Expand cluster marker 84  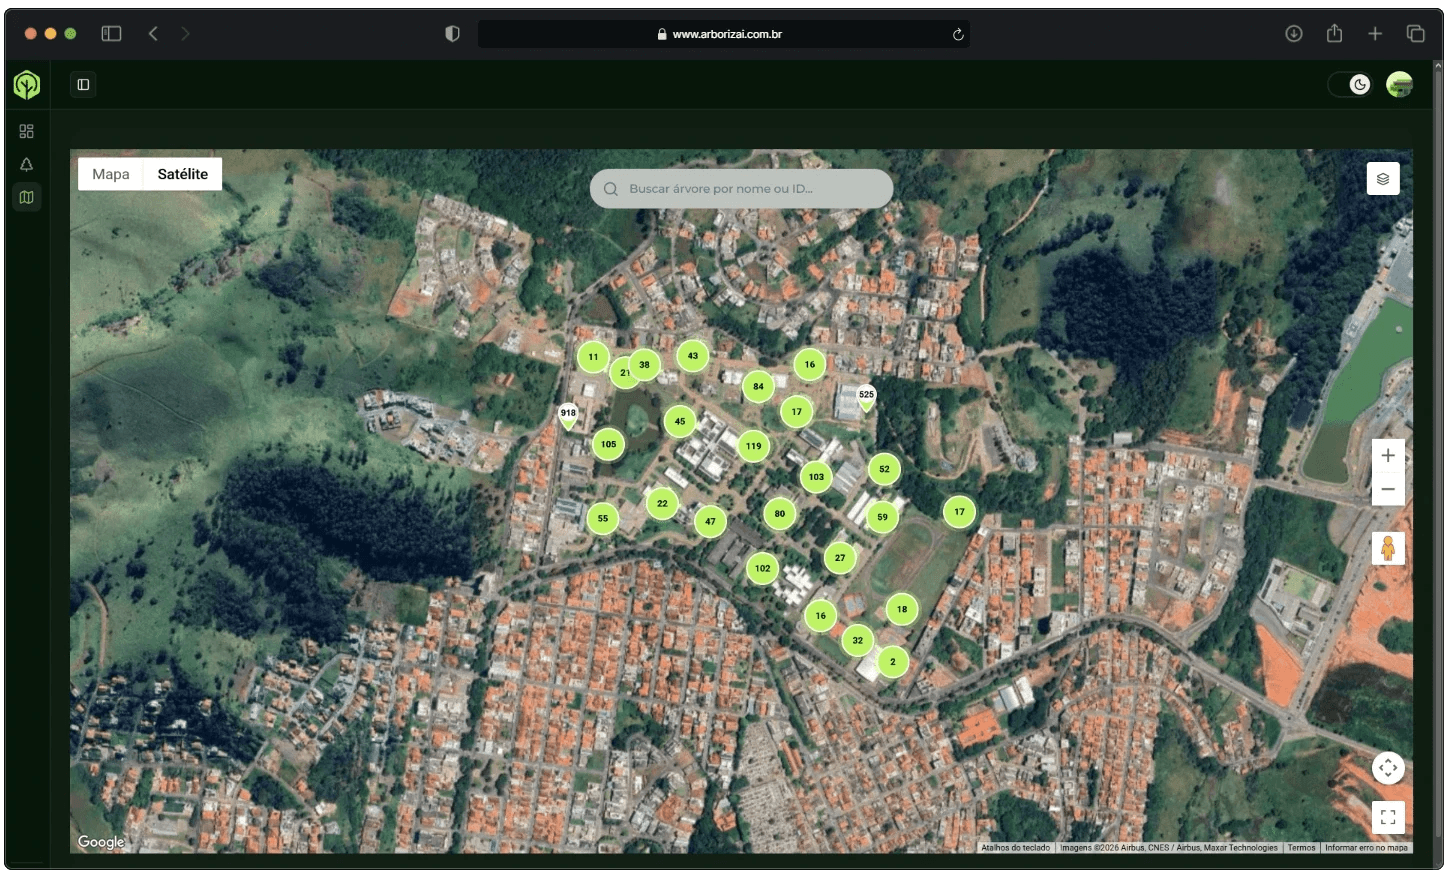click(758, 386)
